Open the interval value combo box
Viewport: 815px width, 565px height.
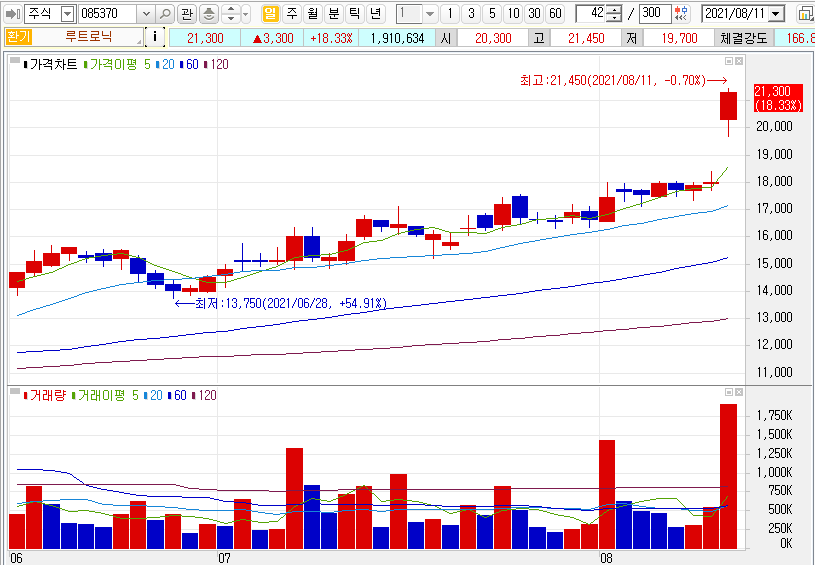(416, 14)
